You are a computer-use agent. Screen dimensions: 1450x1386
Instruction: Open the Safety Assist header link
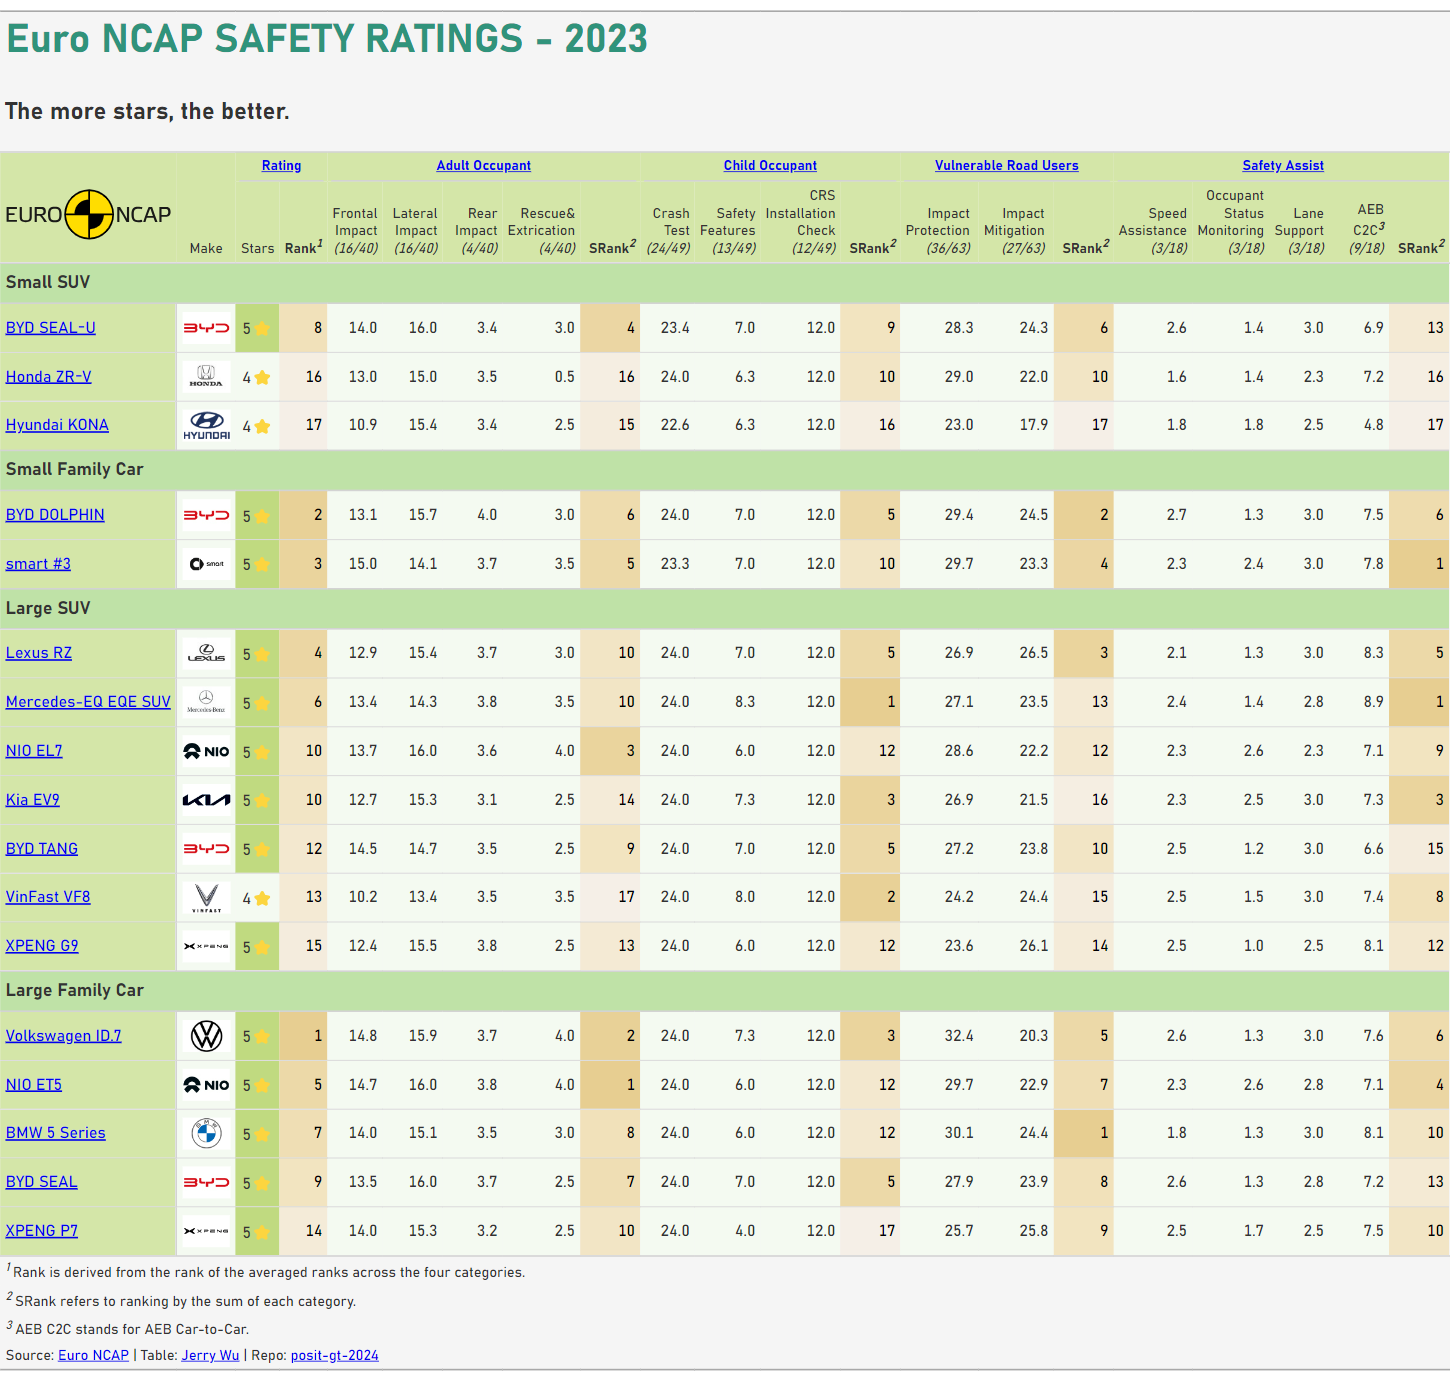pos(1283,166)
